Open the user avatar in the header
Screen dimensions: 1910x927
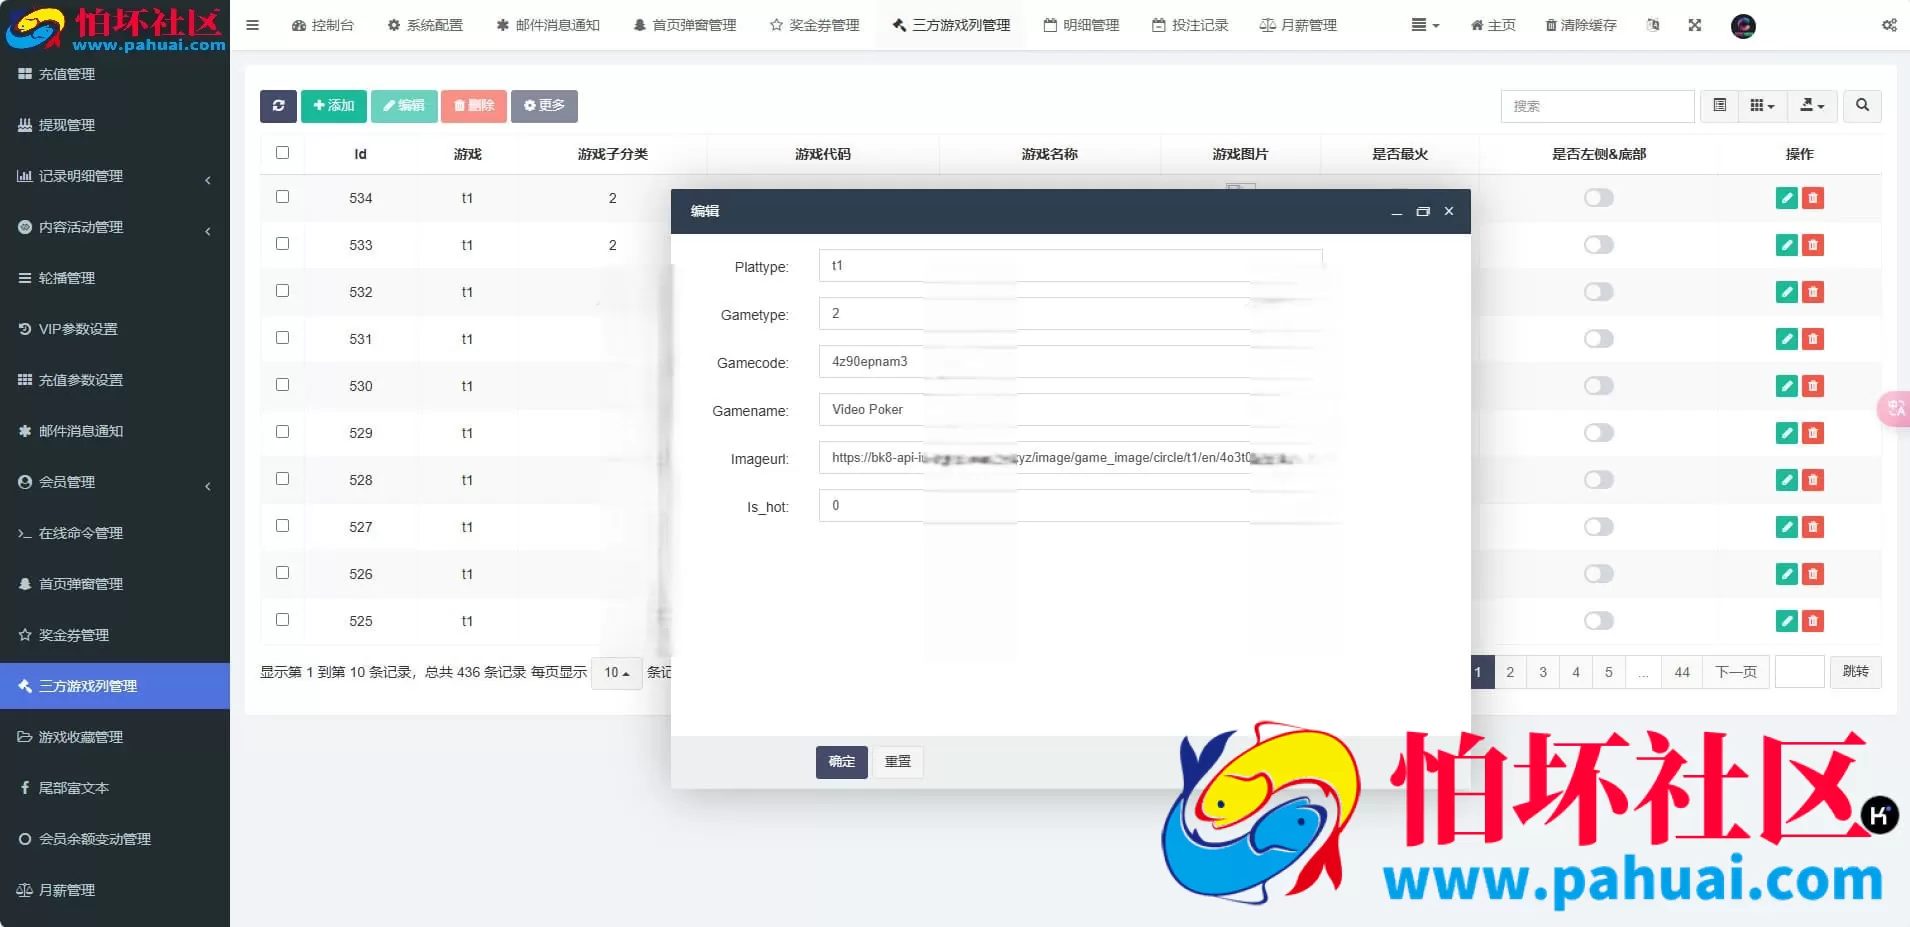coord(1744,27)
